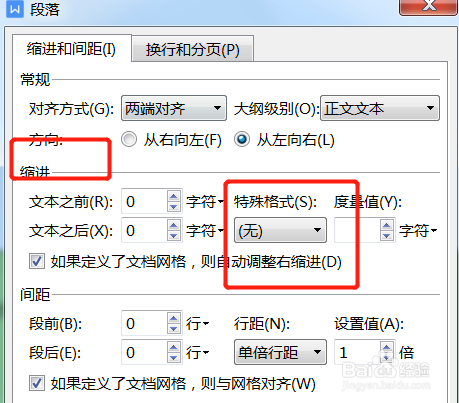Toggle 与网格对齐(W) checkbox
This screenshot has width=459, height=403.
(x=37, y=383)
